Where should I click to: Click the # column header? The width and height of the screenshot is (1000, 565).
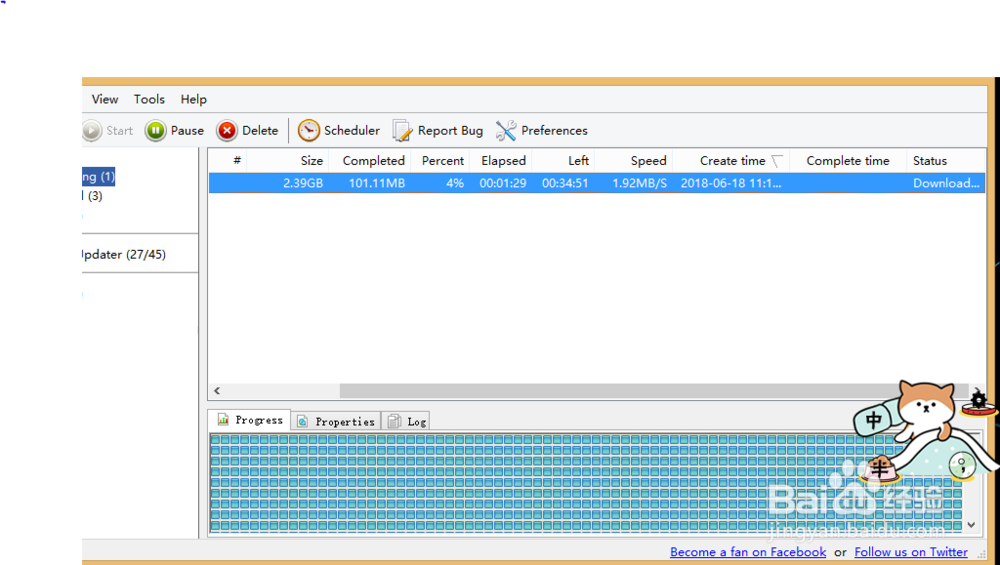click(228, 161)
